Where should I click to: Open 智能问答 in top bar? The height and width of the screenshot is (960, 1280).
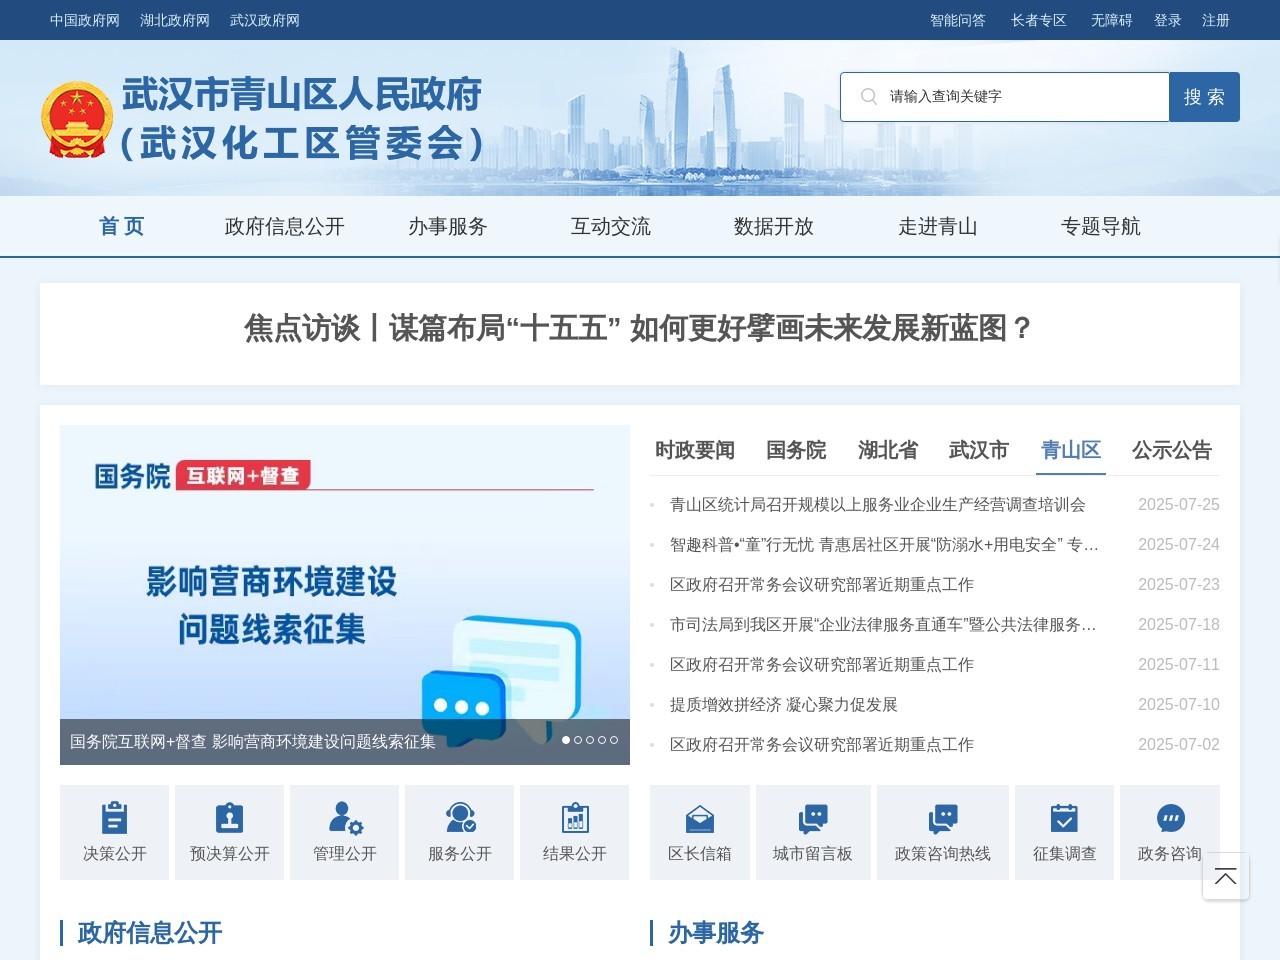pos(958,20)
